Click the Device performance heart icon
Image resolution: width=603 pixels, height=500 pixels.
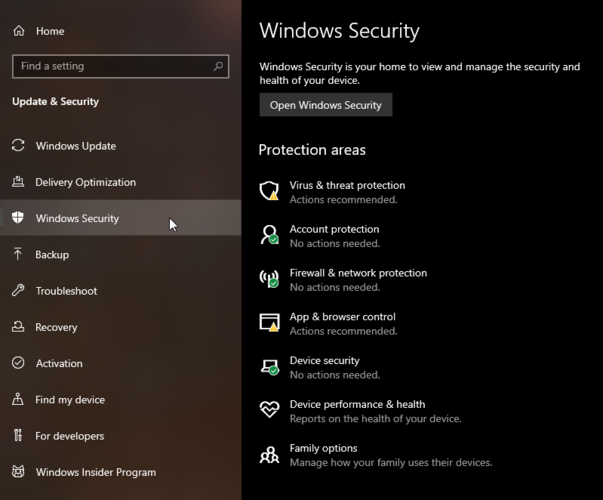(269, 409)
